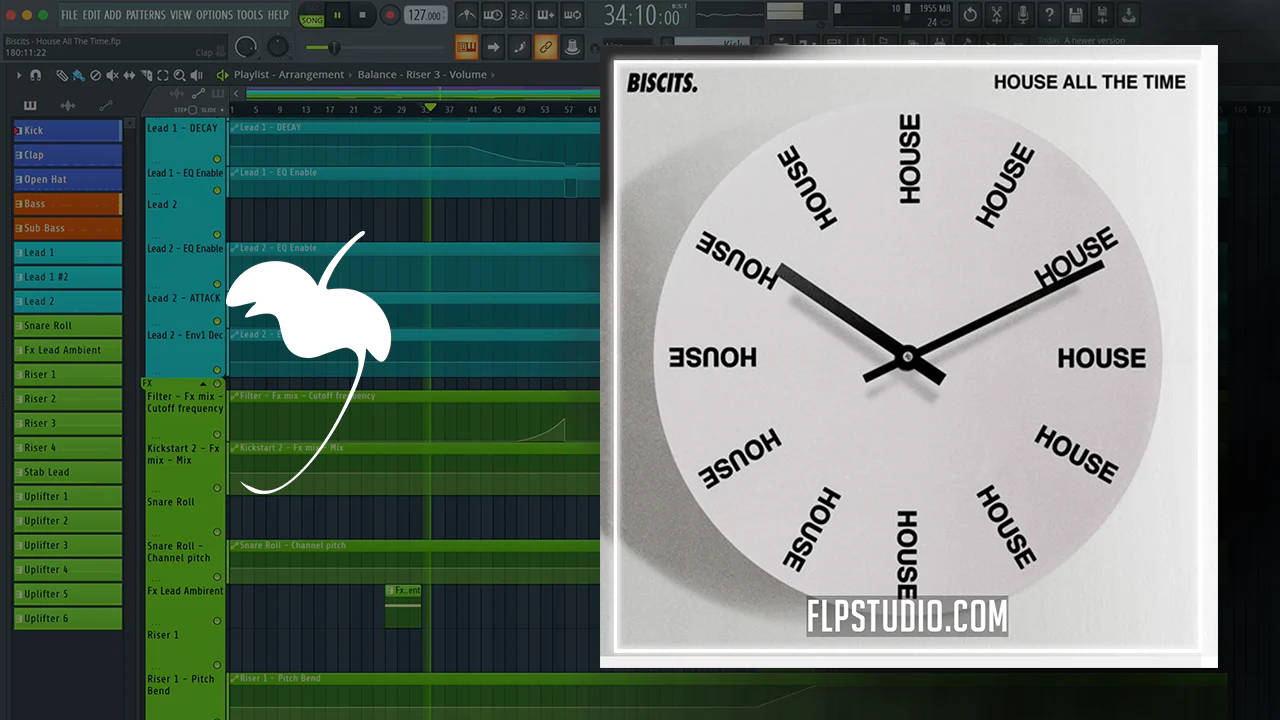Screen dimensions: 1280x720
Task: Mute the Lead 1 - DECAY track
Action: point(217,159)
